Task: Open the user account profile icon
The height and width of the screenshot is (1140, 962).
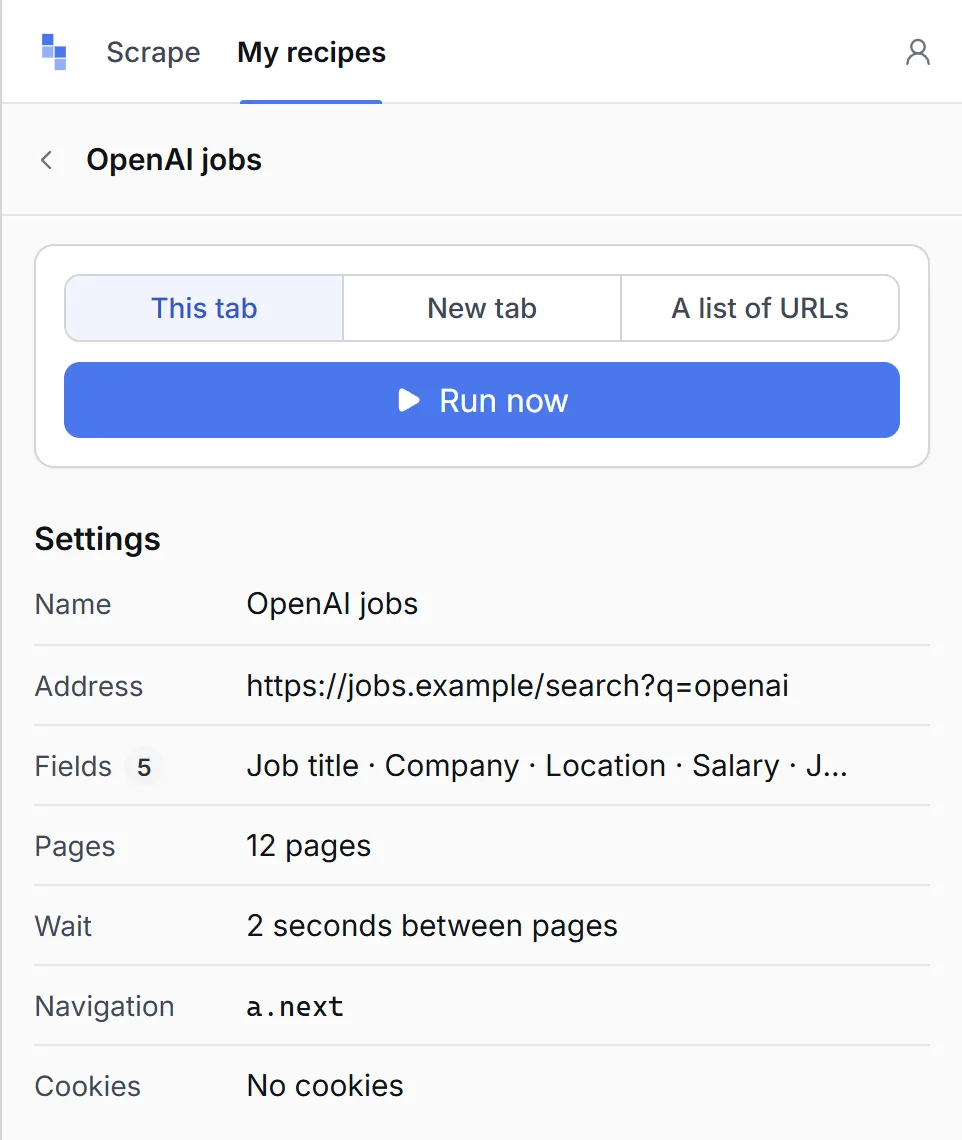Action: 918,52
